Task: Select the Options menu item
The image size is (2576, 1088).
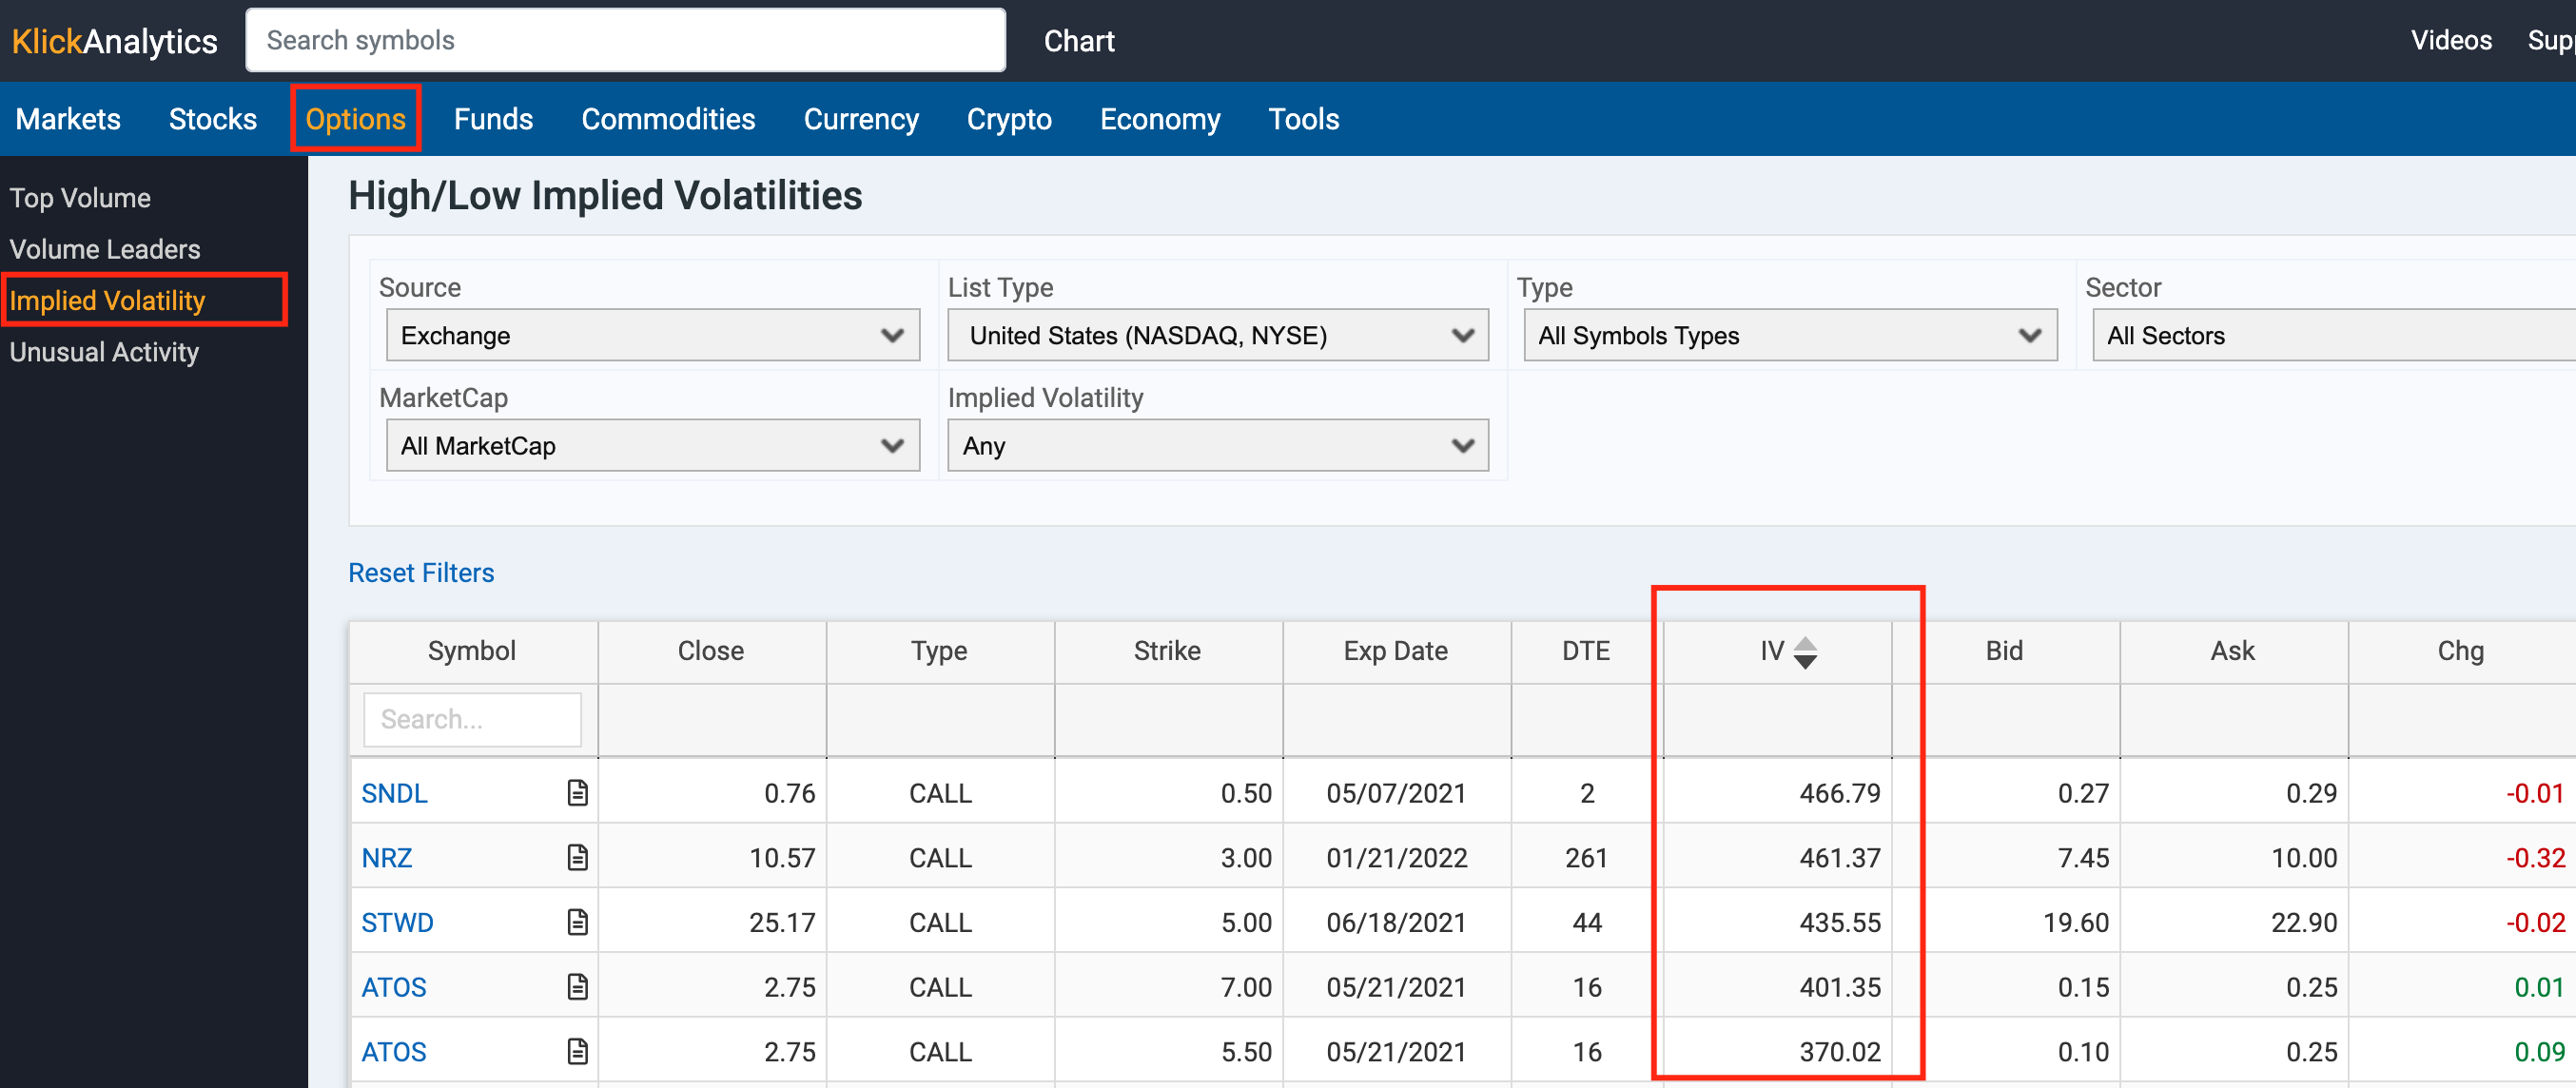Action: pyautogui.click(x=355, y=119)
